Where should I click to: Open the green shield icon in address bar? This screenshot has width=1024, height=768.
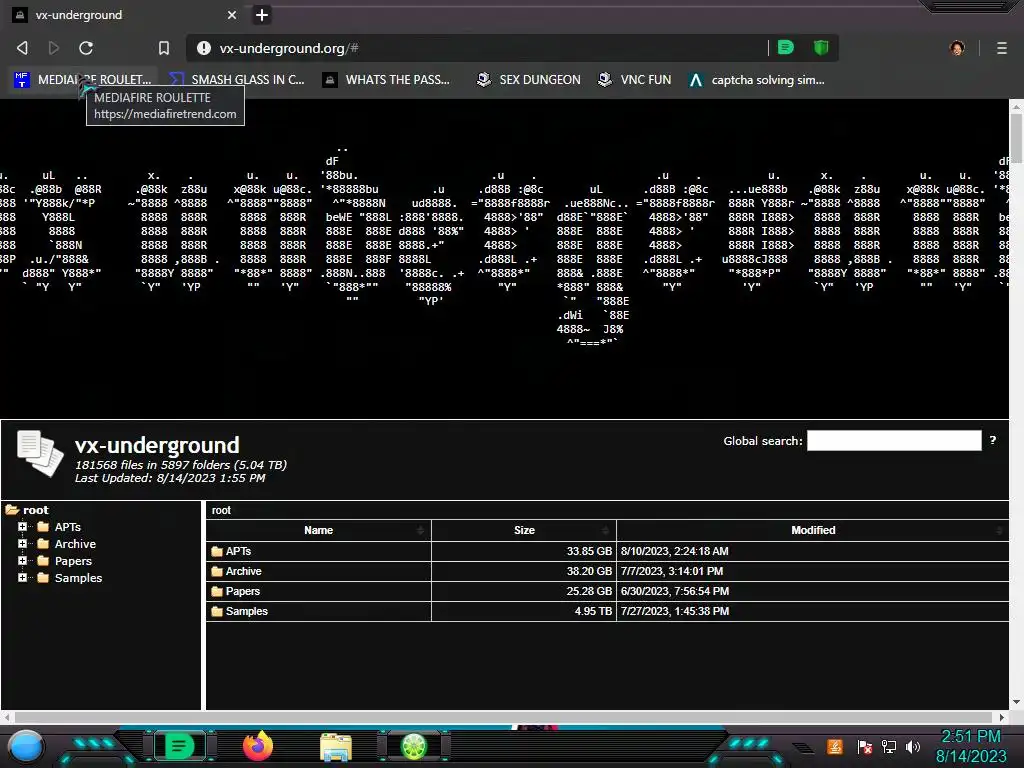[x=821, y=47]
